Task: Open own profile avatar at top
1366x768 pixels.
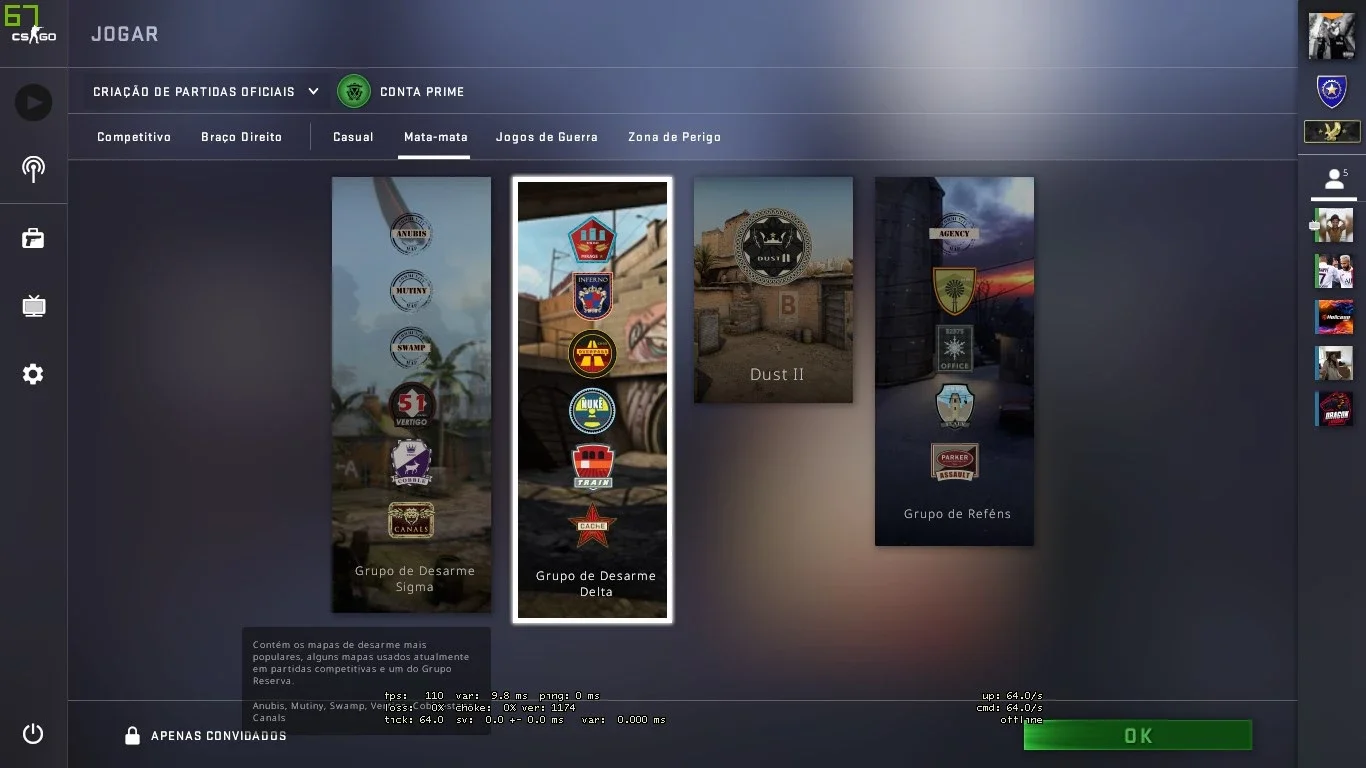Action: click(1332, 36)
